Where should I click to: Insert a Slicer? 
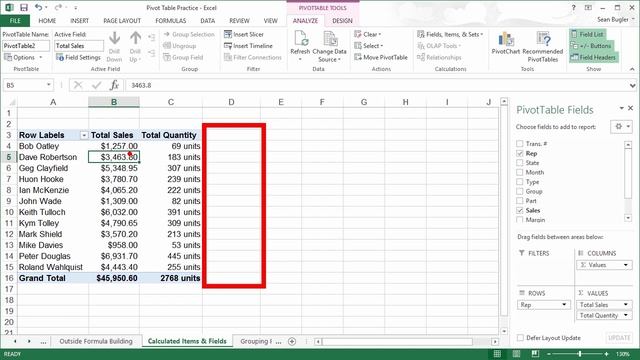(x=244, y=34)
